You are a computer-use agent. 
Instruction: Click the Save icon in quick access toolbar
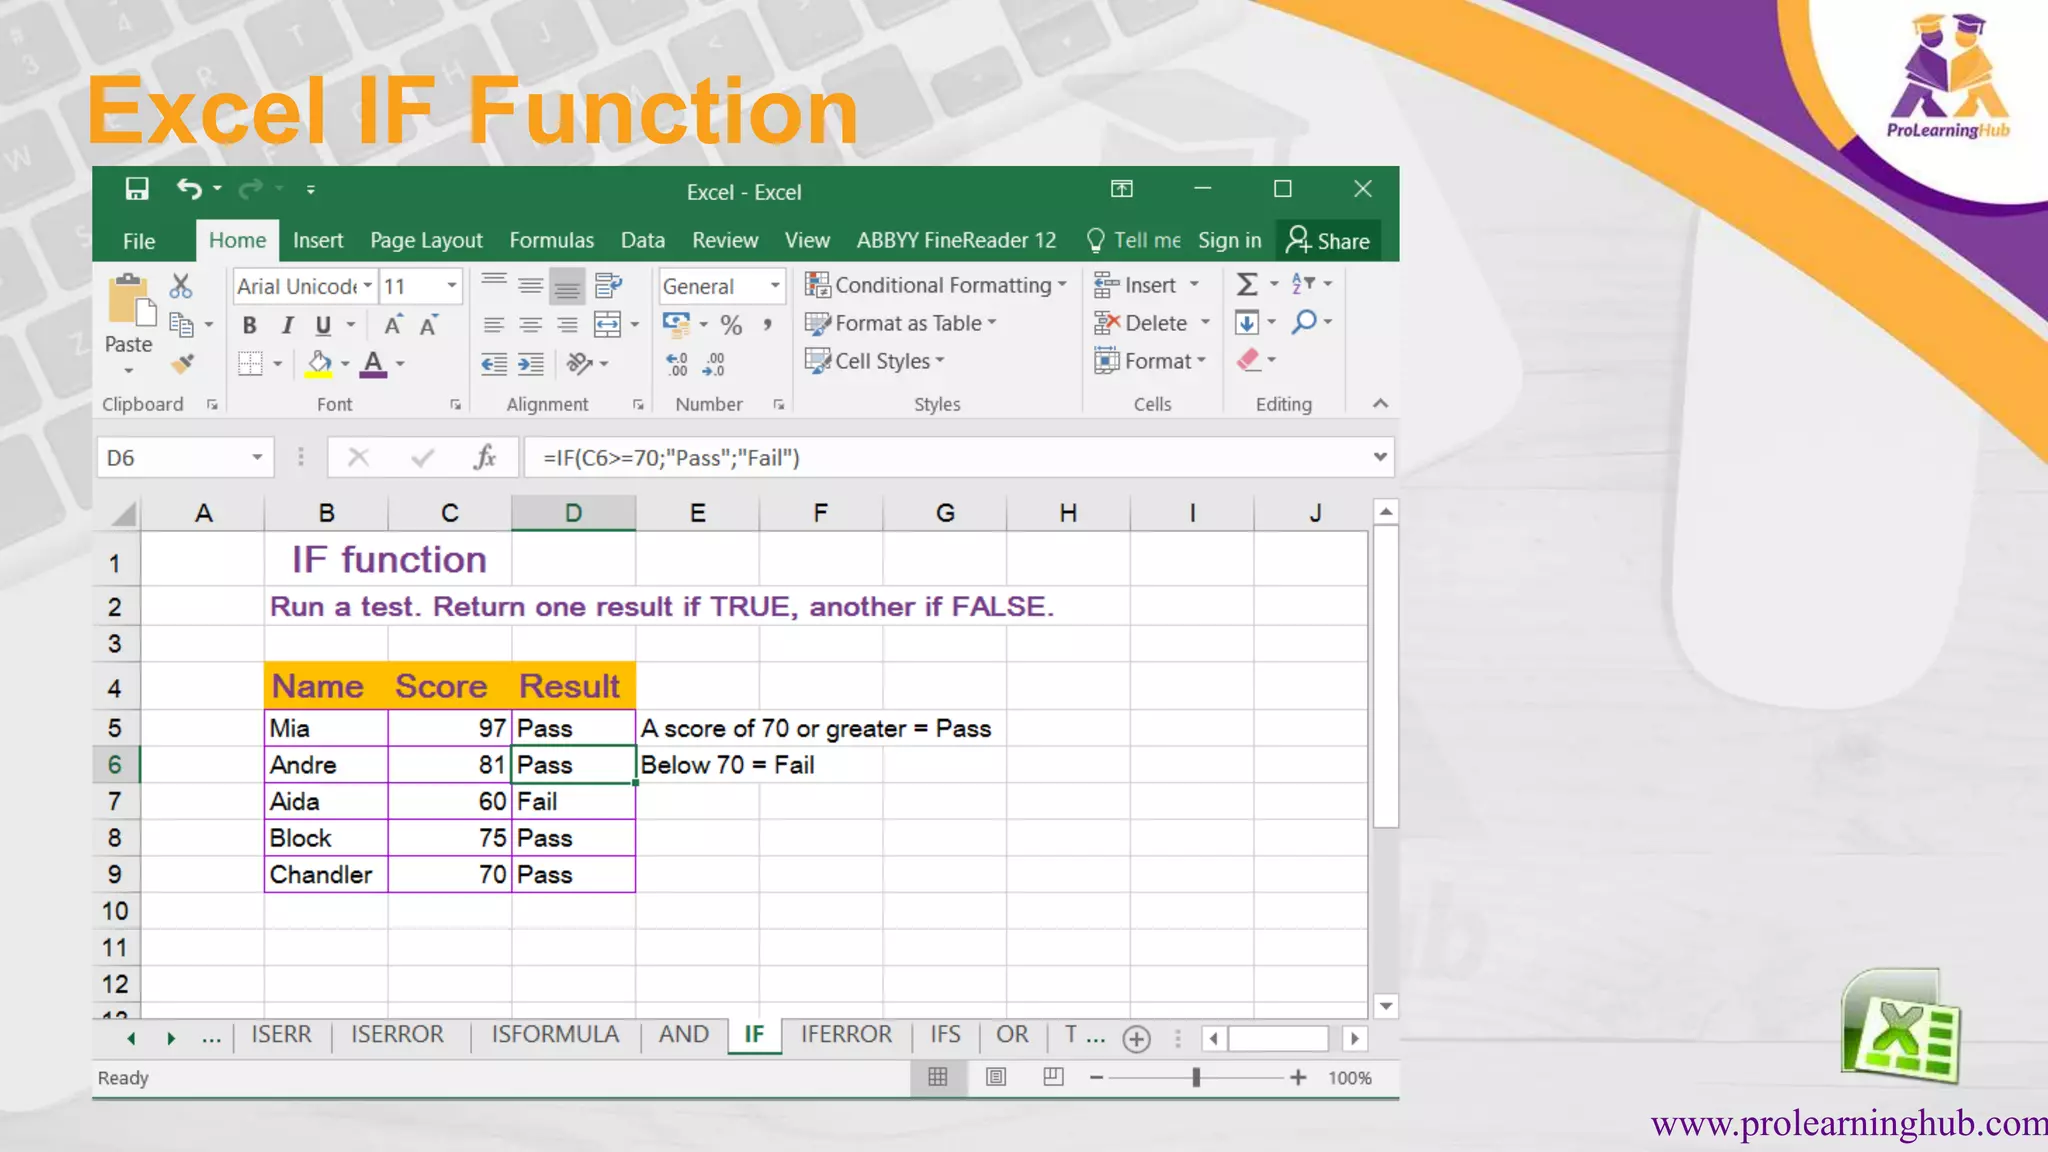pyautogui.click(x=137, y=189)
